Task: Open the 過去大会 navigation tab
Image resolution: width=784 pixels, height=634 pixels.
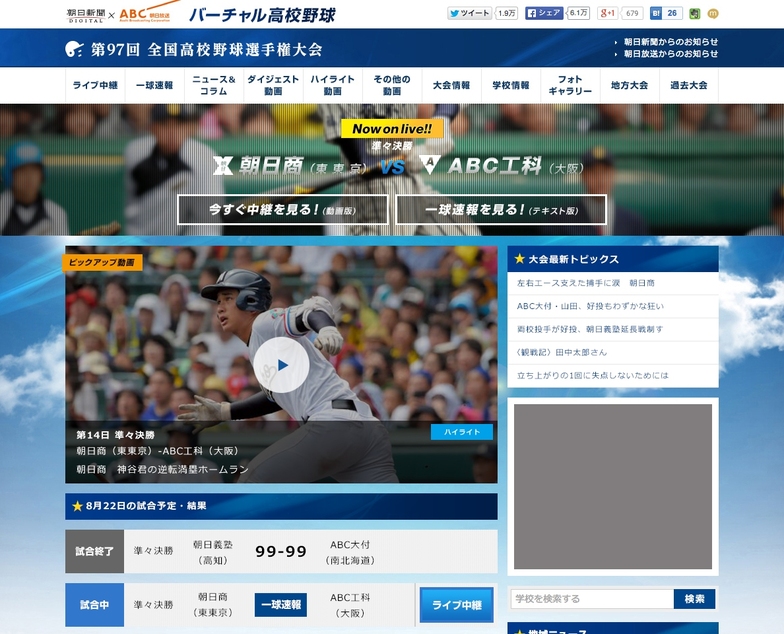Action: (x=688, y=86)
